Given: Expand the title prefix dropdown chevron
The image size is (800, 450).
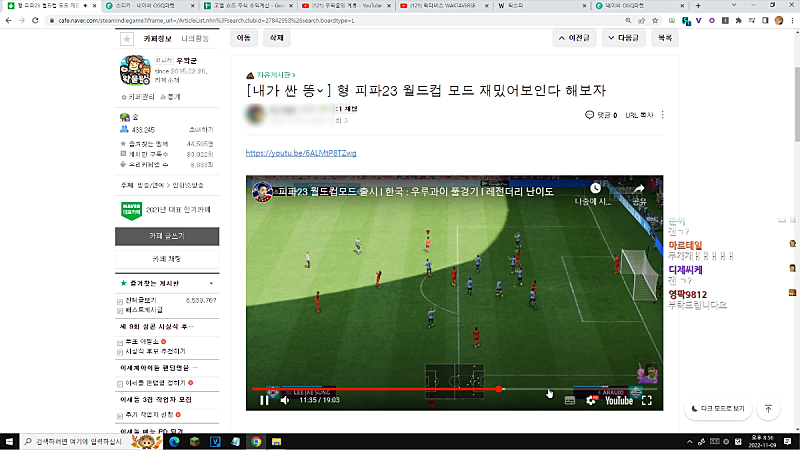Looking at the screenshot, I should [x=320, y=91].
